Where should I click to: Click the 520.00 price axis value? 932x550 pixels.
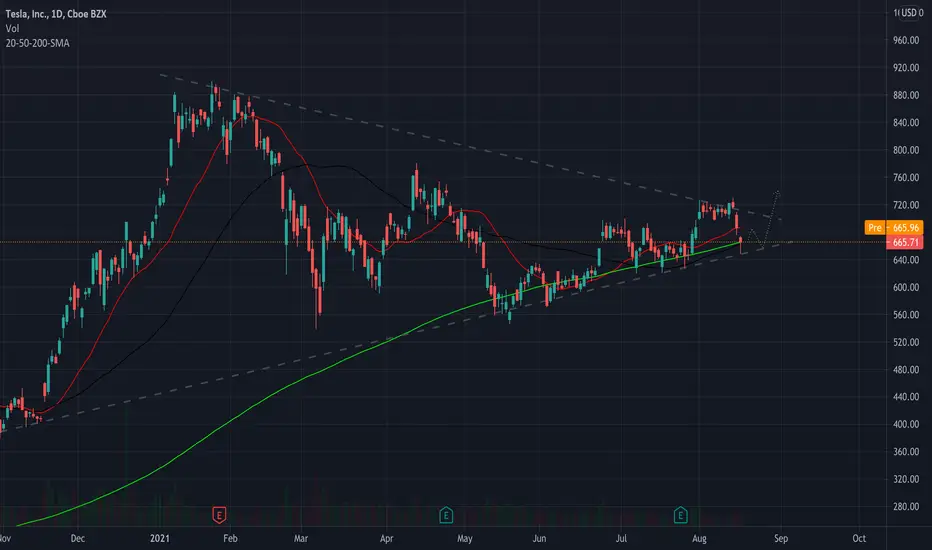click(906, 342)
